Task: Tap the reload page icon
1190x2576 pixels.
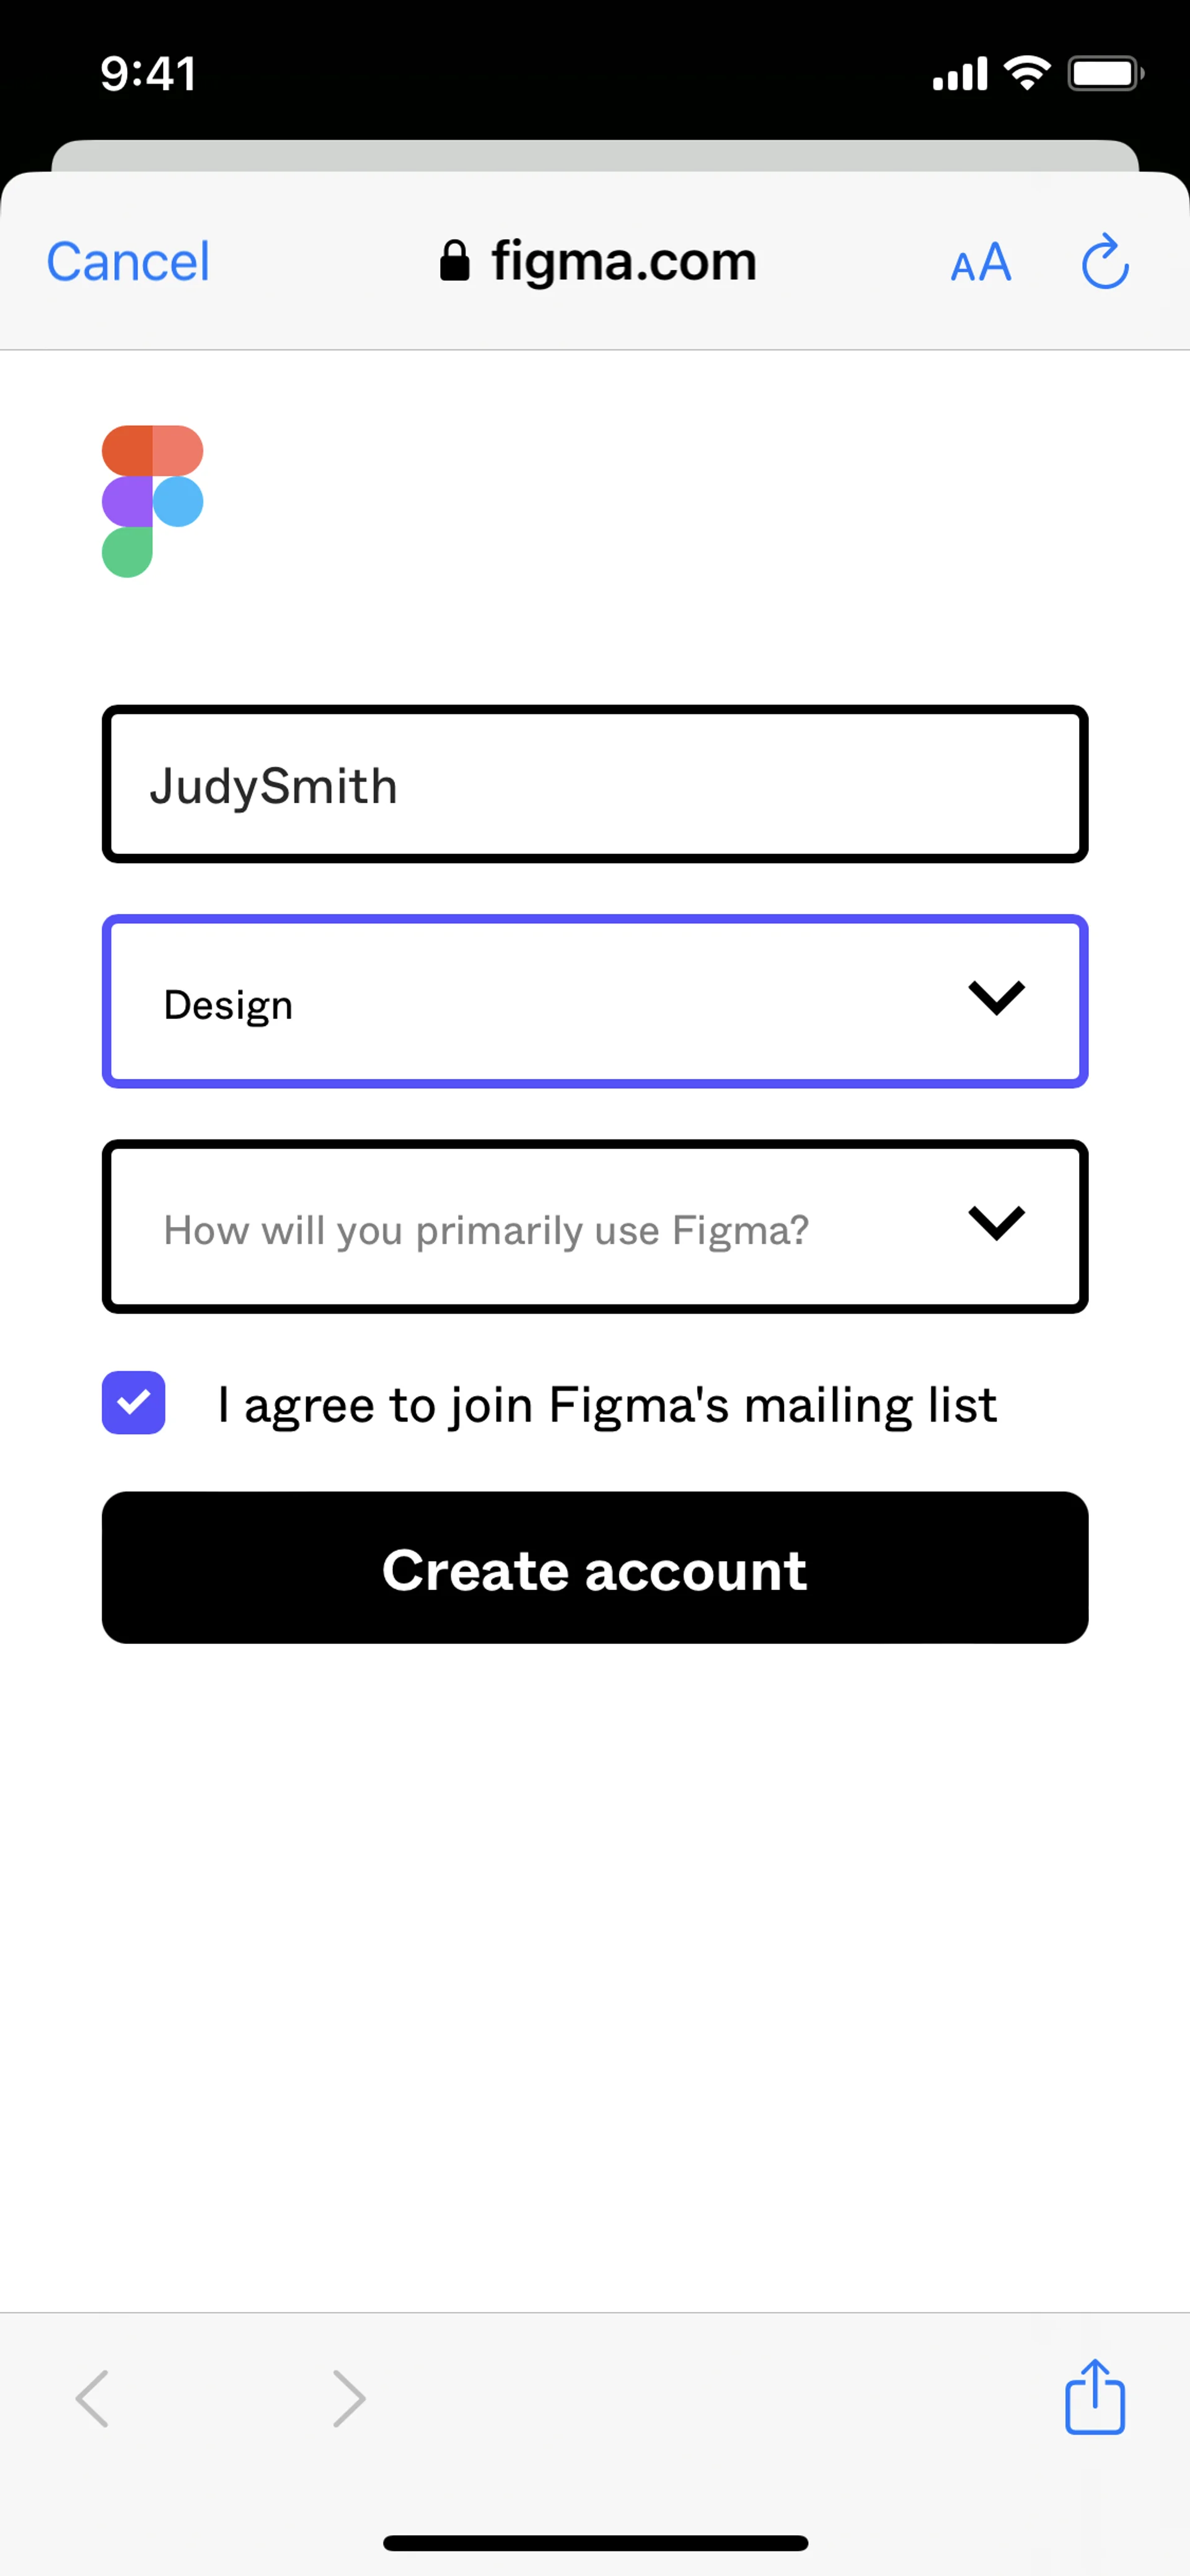Action: point(1105,262)
